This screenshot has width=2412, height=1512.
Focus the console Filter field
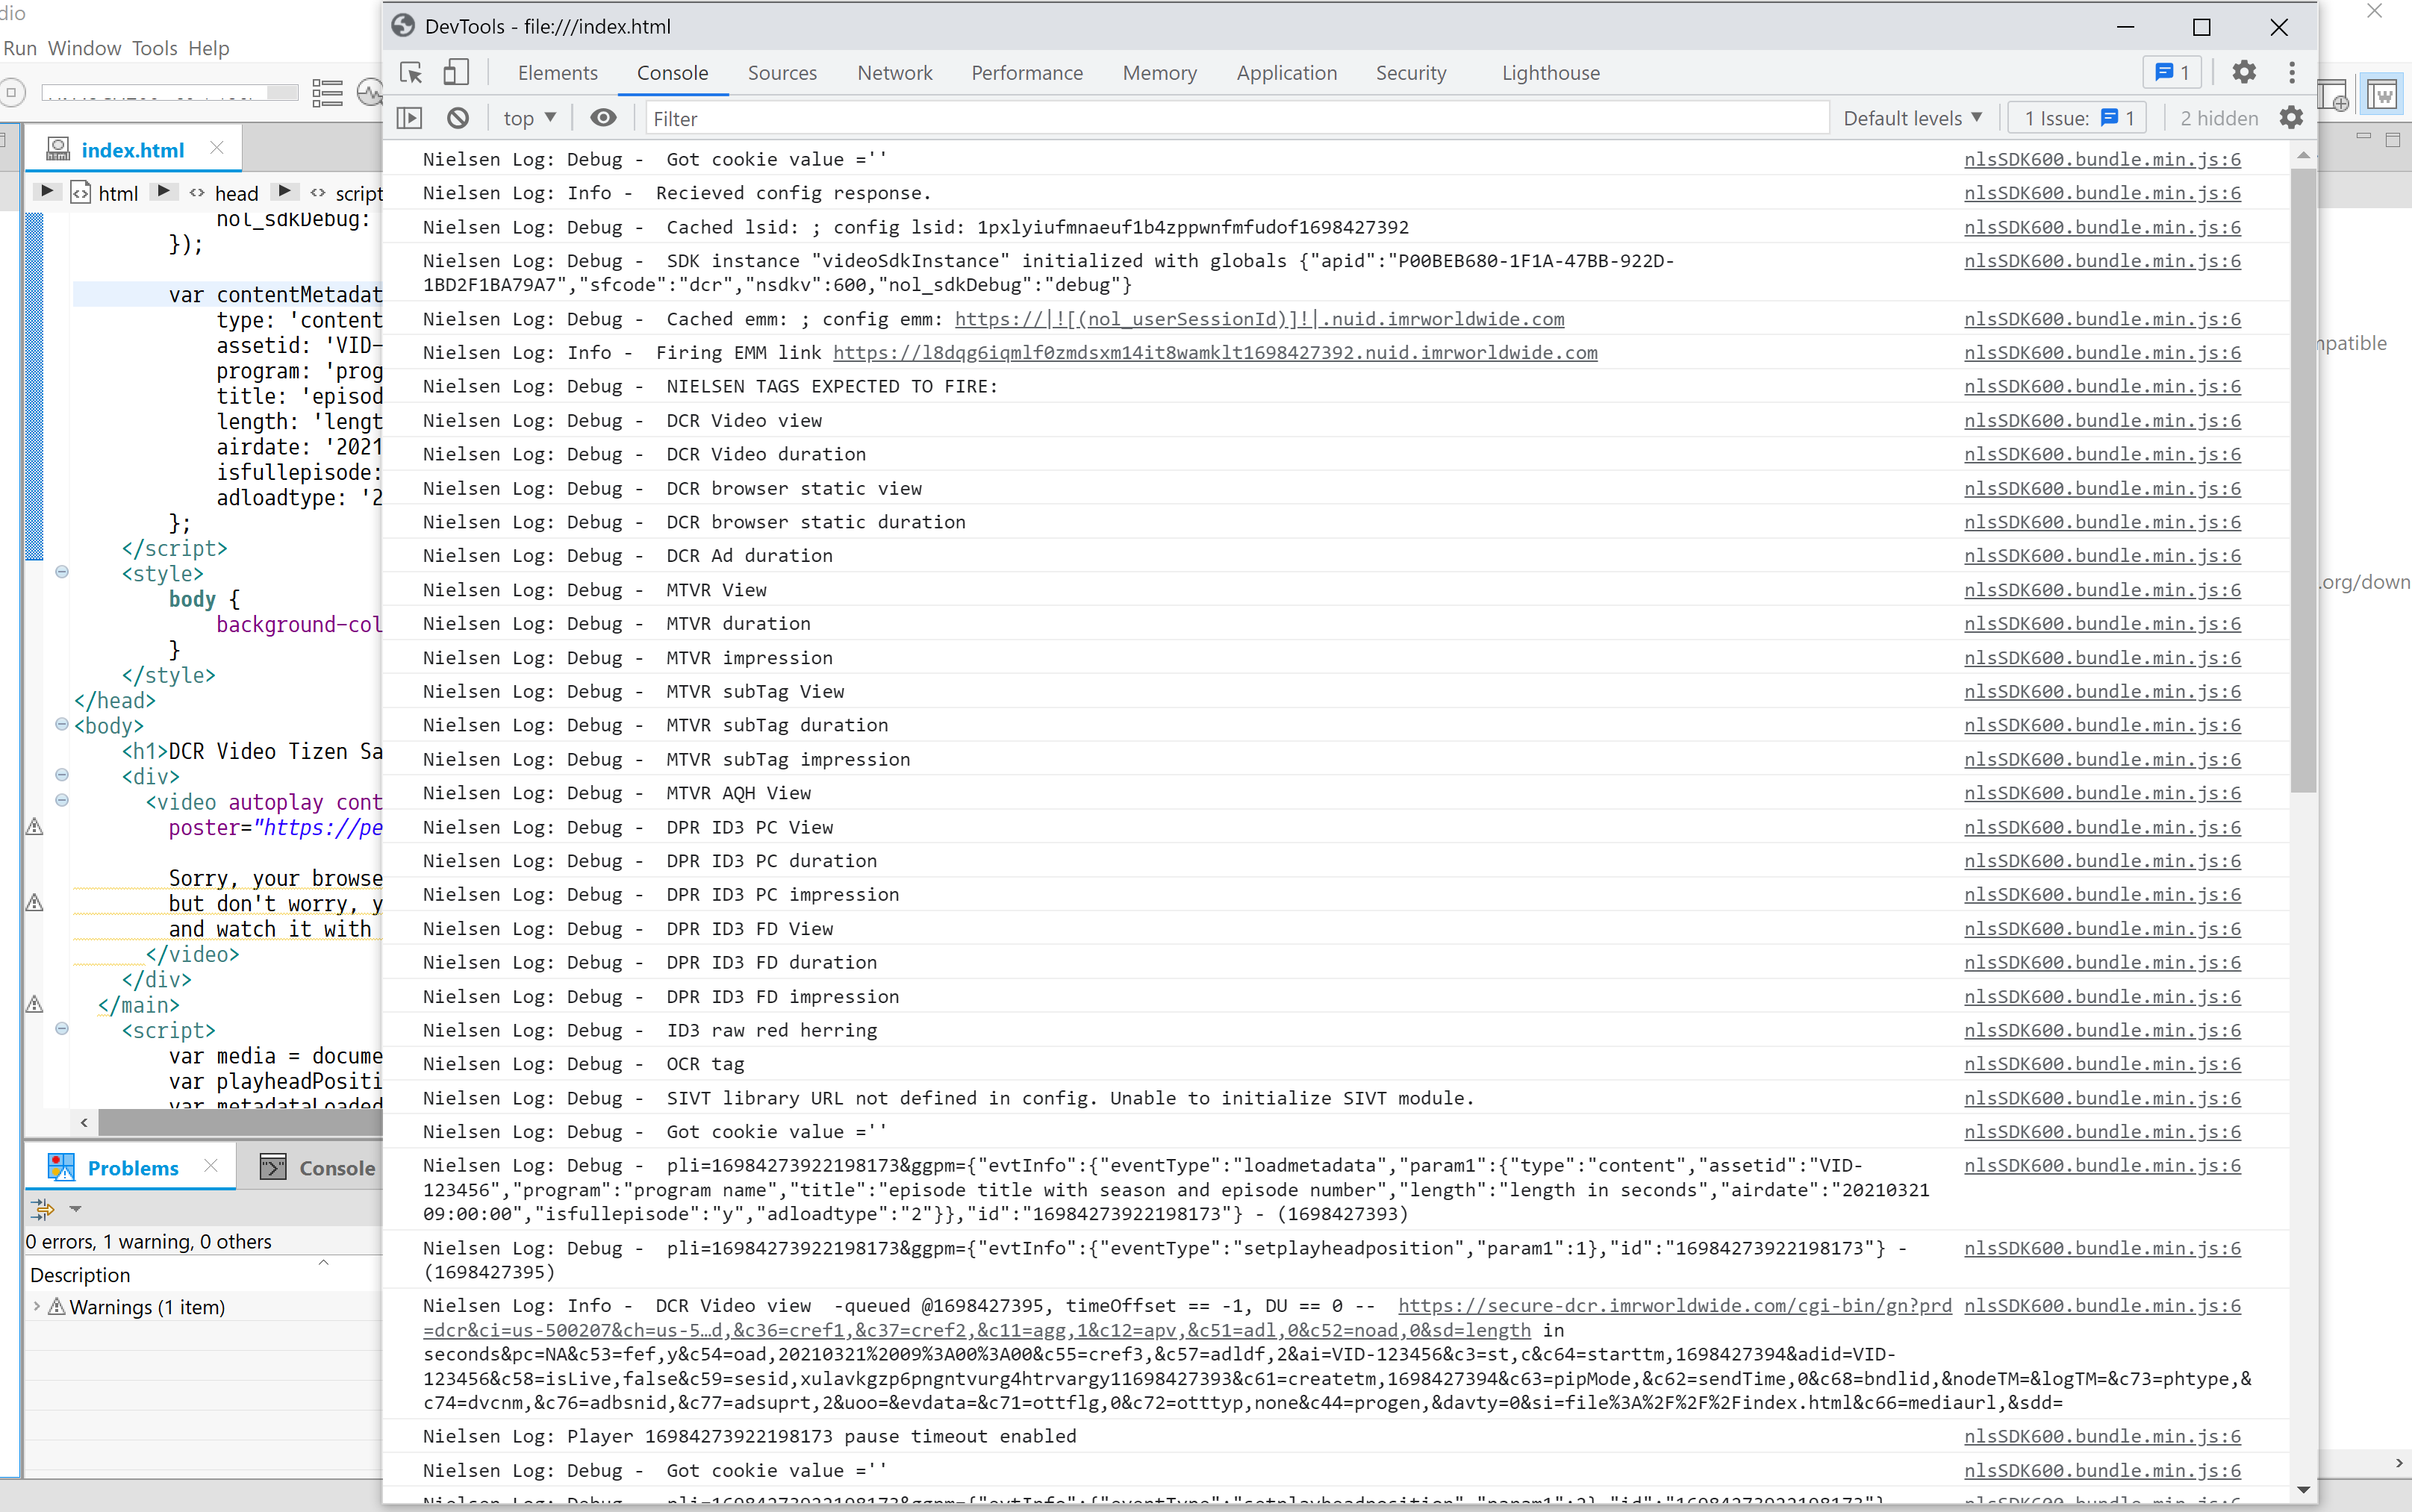click(x=1237, y=118)
